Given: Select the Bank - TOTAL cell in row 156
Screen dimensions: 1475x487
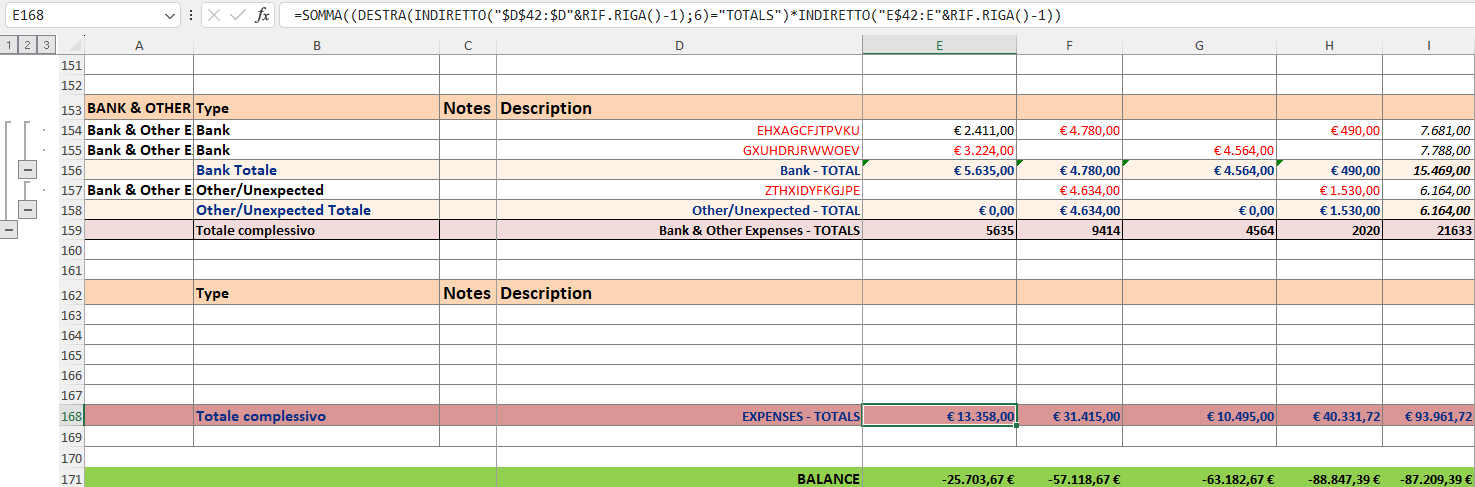Looking at the screenshot, I should click(679, 170).
